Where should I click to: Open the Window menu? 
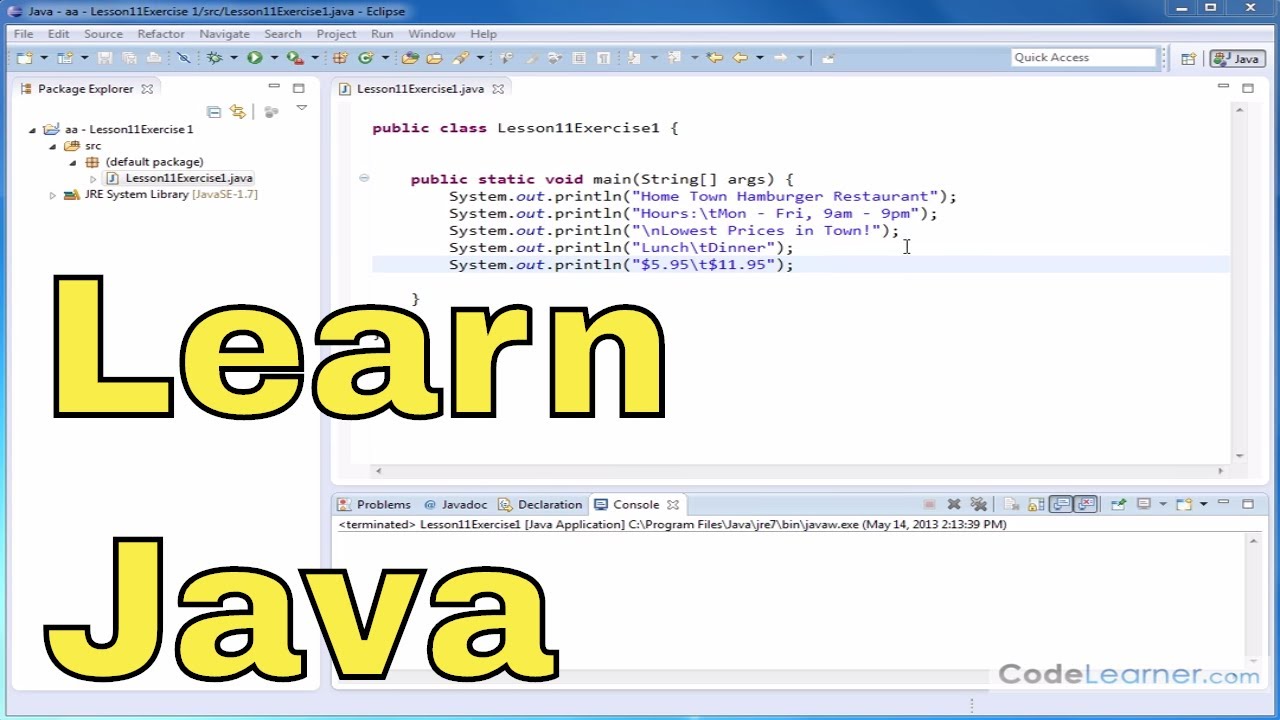pyautogui.click(x=431, y=34)
